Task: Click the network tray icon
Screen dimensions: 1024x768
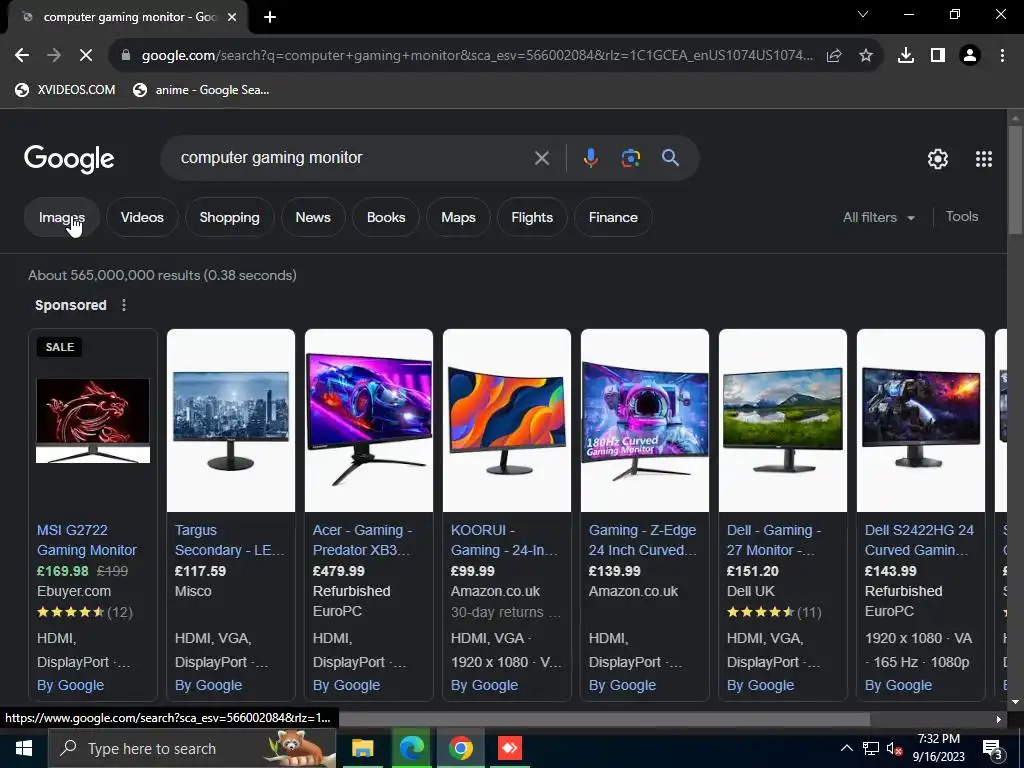Action: pos(871,748)
